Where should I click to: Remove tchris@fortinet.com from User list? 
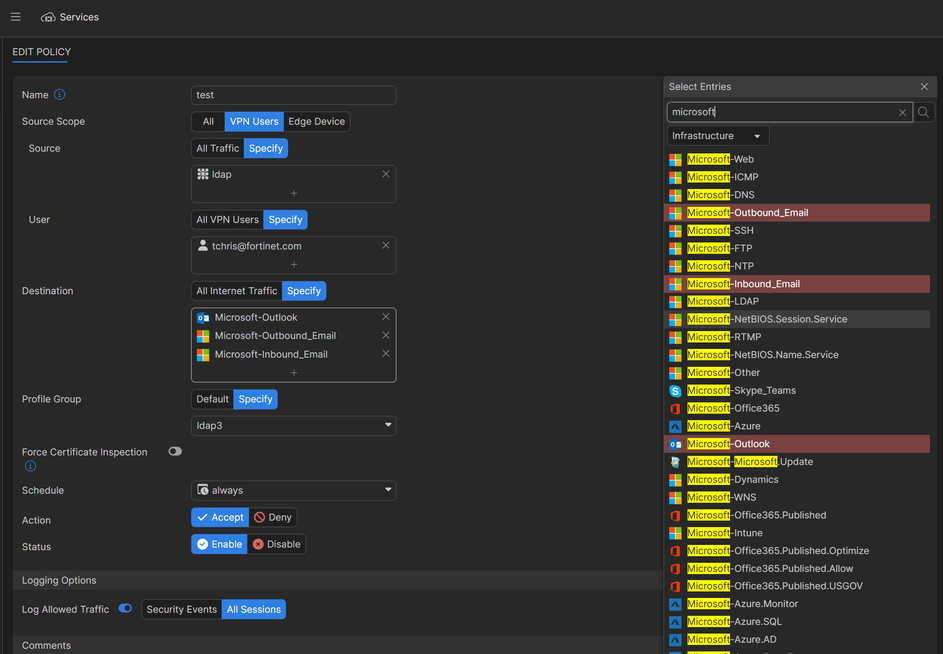click(x=386, y=246)
